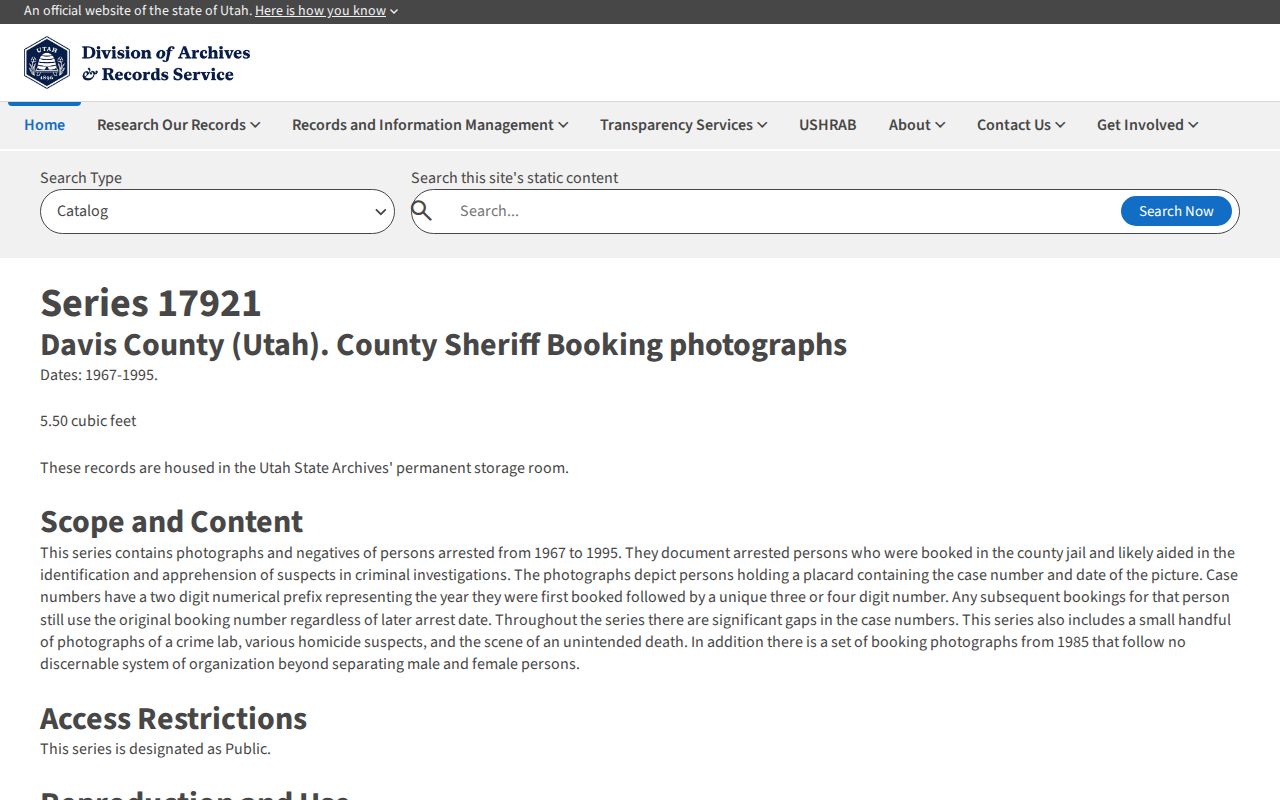Go to the Home tab

pyautogui.click(x=44, y=125)
